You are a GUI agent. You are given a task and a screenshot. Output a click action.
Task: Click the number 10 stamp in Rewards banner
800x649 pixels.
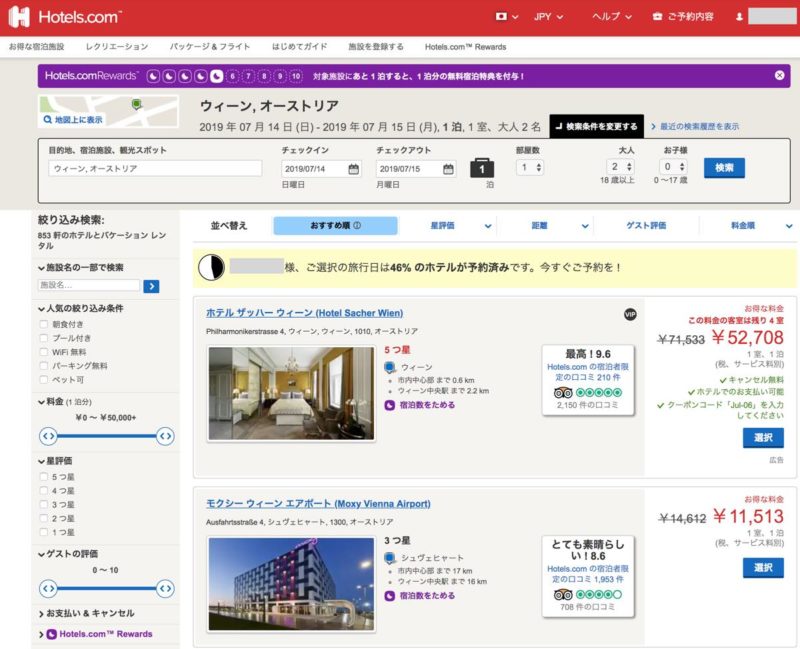296,76
